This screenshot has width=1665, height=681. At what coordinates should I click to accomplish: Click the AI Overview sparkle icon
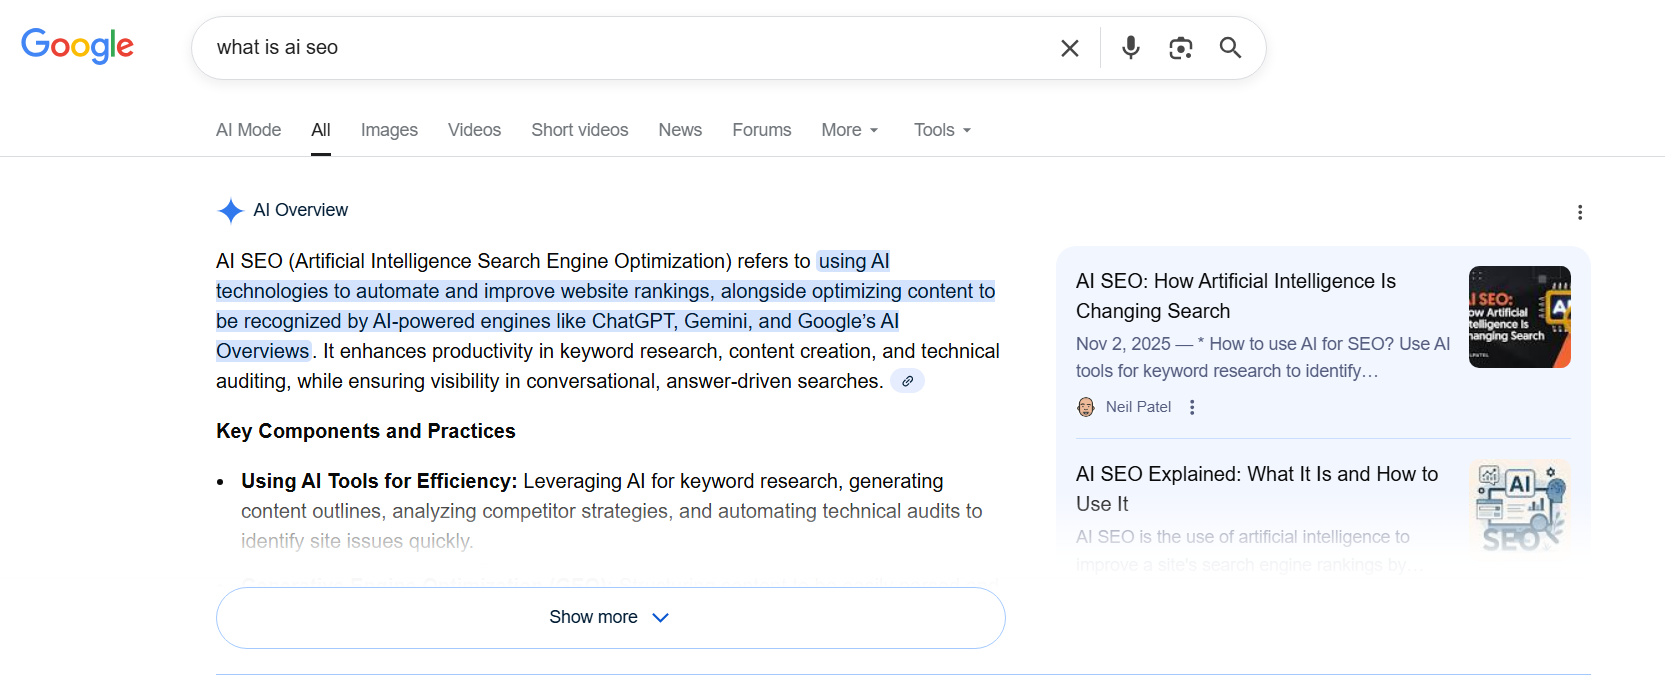tap(231, 211)
